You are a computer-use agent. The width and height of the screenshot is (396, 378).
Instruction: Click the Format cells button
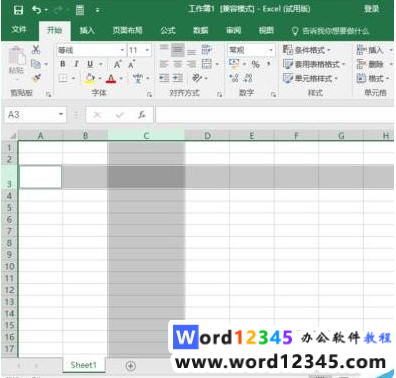point(373,78)
